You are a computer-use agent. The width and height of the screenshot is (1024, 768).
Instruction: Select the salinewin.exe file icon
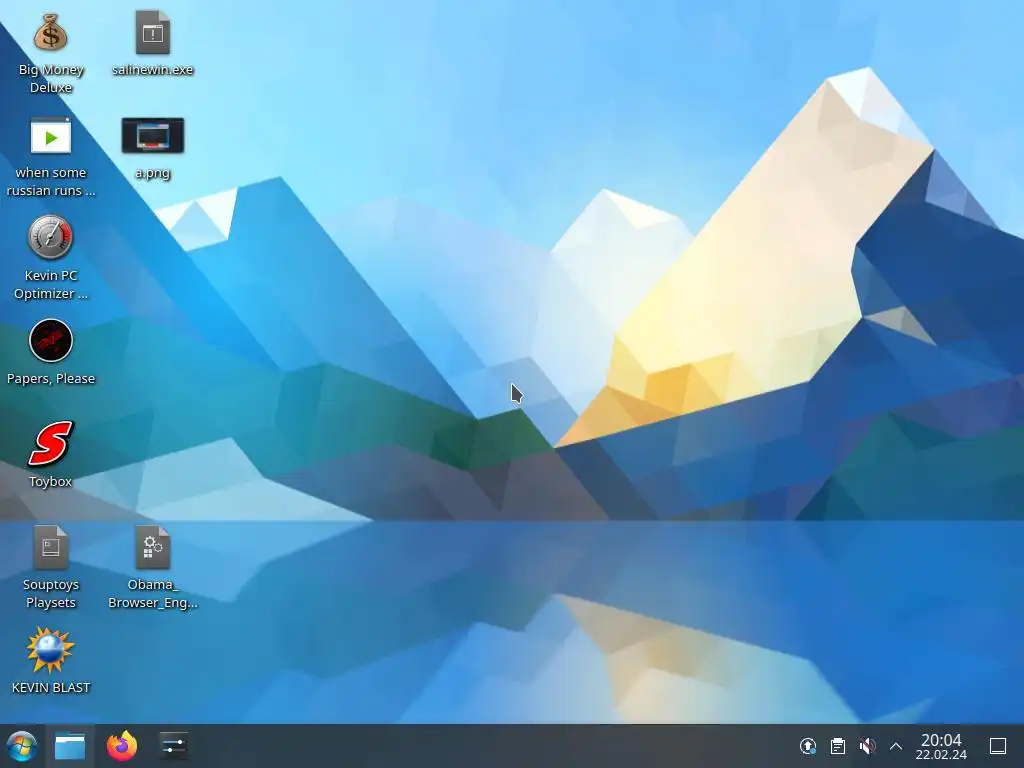pos(153,33)
